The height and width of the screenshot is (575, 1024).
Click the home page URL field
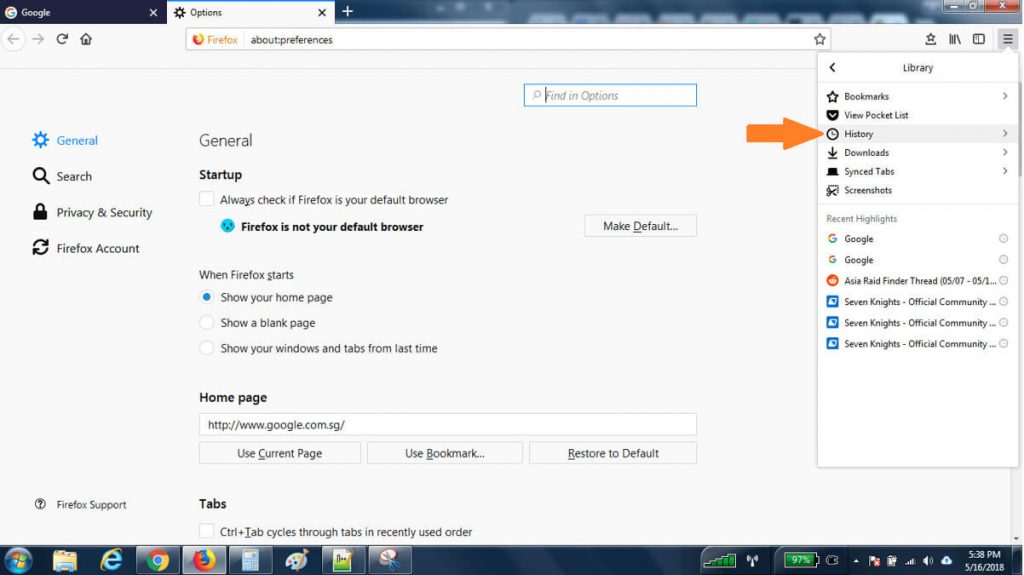(448, 425)
